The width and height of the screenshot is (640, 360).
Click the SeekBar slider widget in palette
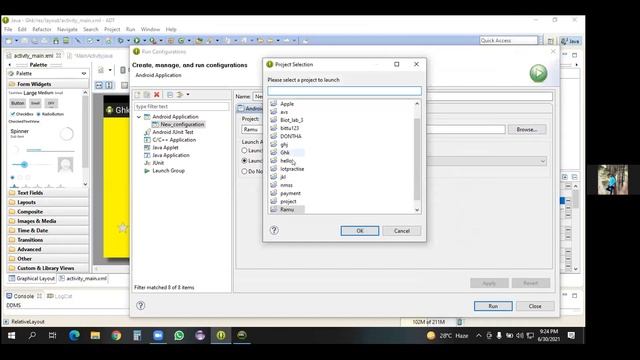tap(30, 164)
